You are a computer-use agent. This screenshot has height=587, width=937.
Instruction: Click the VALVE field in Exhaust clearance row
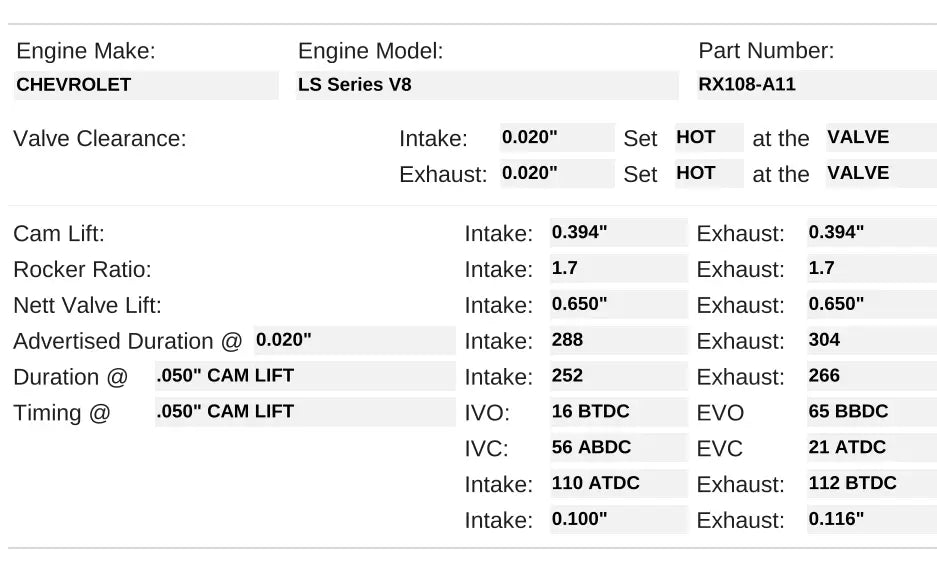pos(880,173)
